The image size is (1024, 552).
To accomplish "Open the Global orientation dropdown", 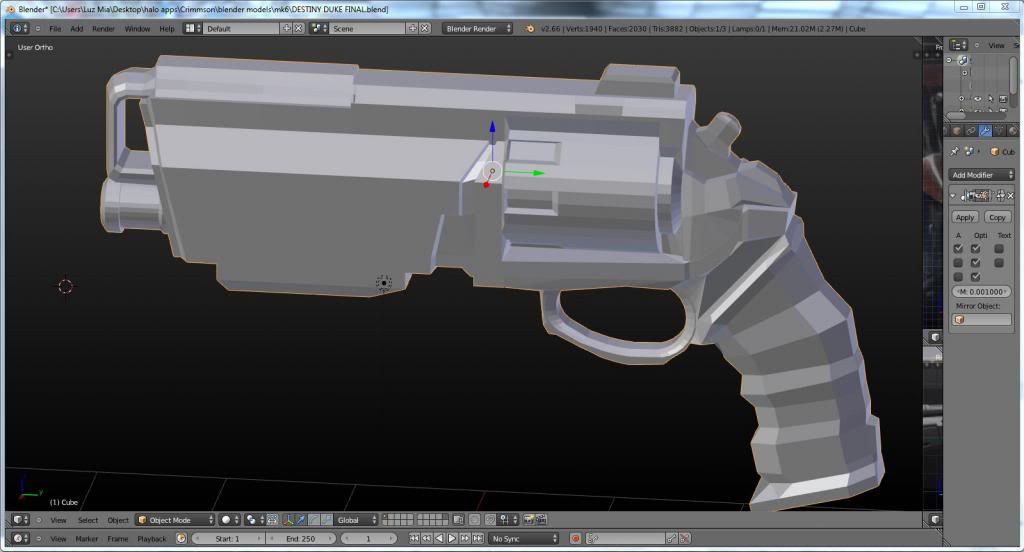I will 356,520.
